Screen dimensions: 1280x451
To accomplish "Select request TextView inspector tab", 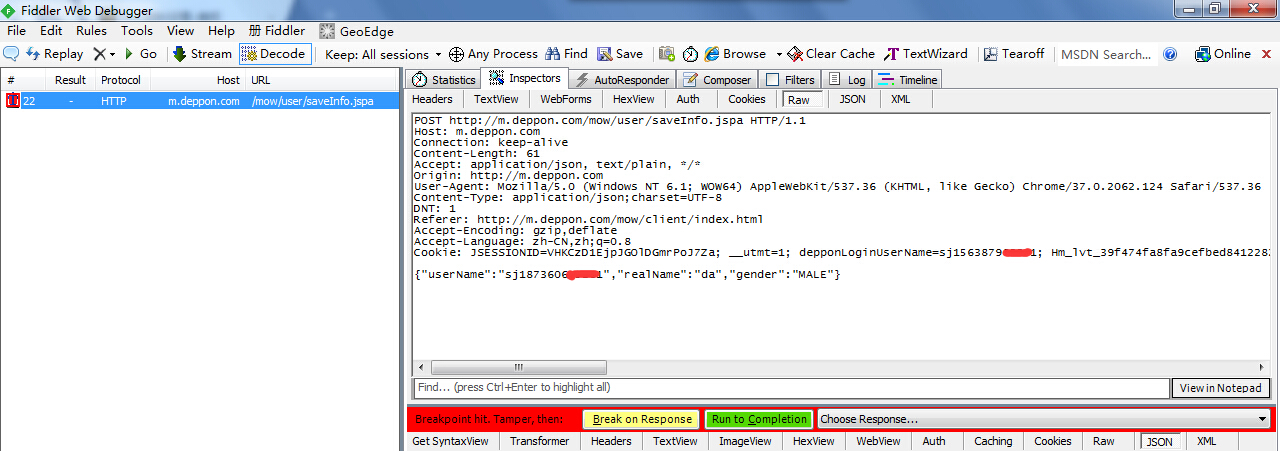I will [x=496, y=99].
